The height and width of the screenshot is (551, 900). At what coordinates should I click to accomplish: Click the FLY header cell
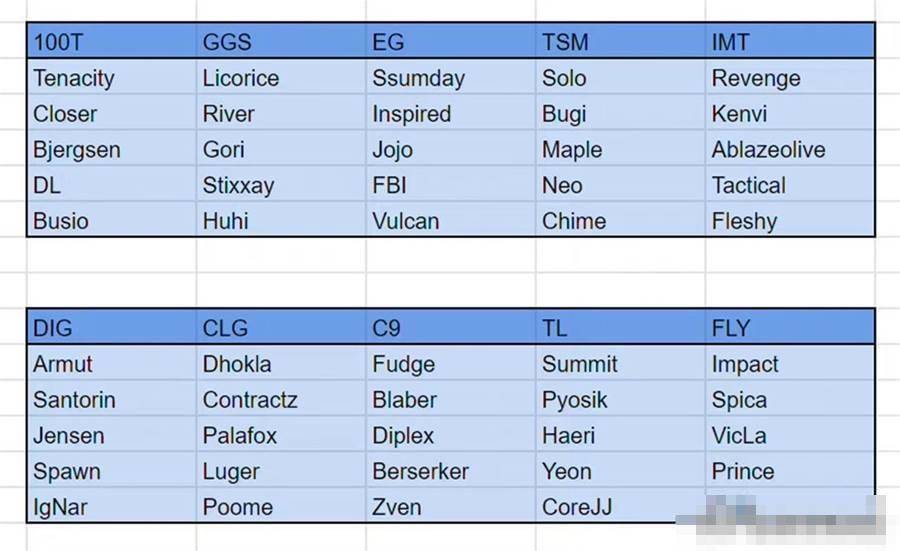[x=790, y=327]
